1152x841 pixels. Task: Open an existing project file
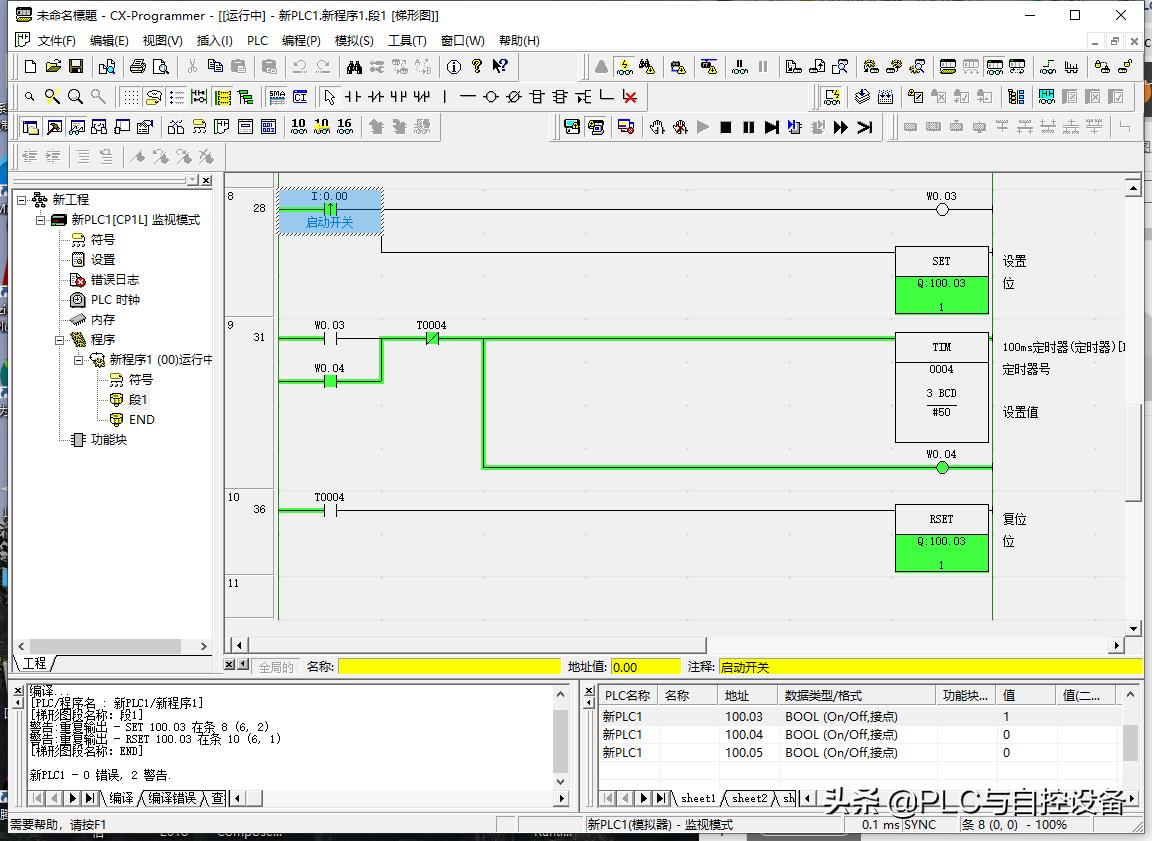[53, 67]
